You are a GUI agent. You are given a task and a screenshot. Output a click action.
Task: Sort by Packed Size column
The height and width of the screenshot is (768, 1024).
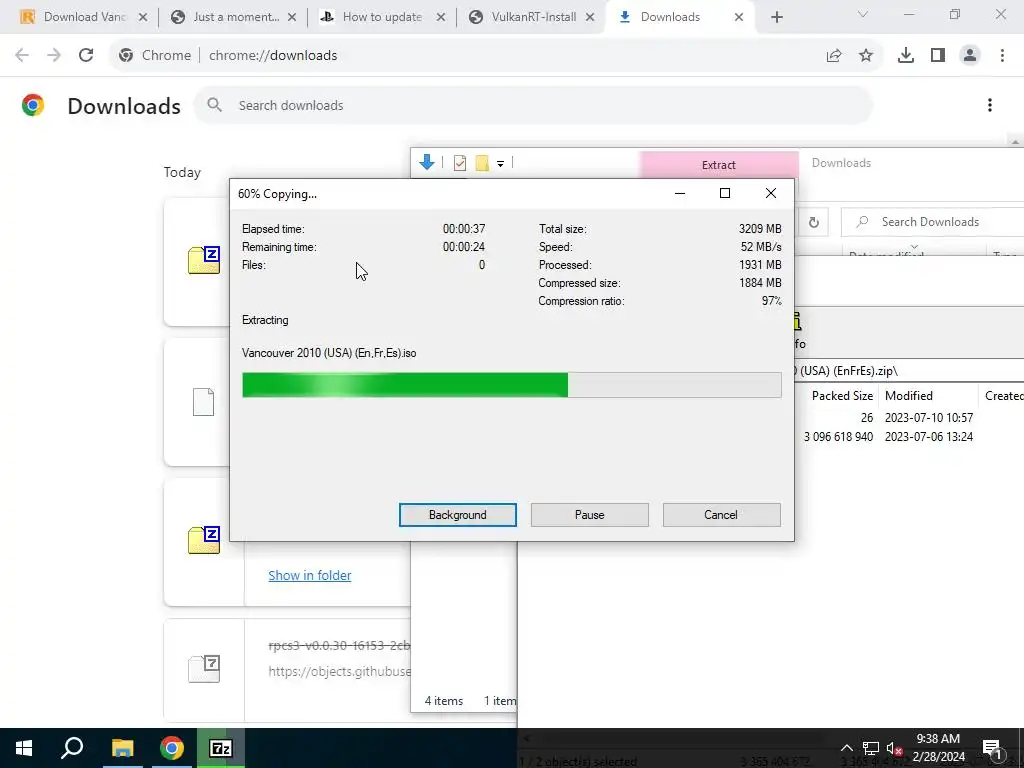[x=842, y=396]
